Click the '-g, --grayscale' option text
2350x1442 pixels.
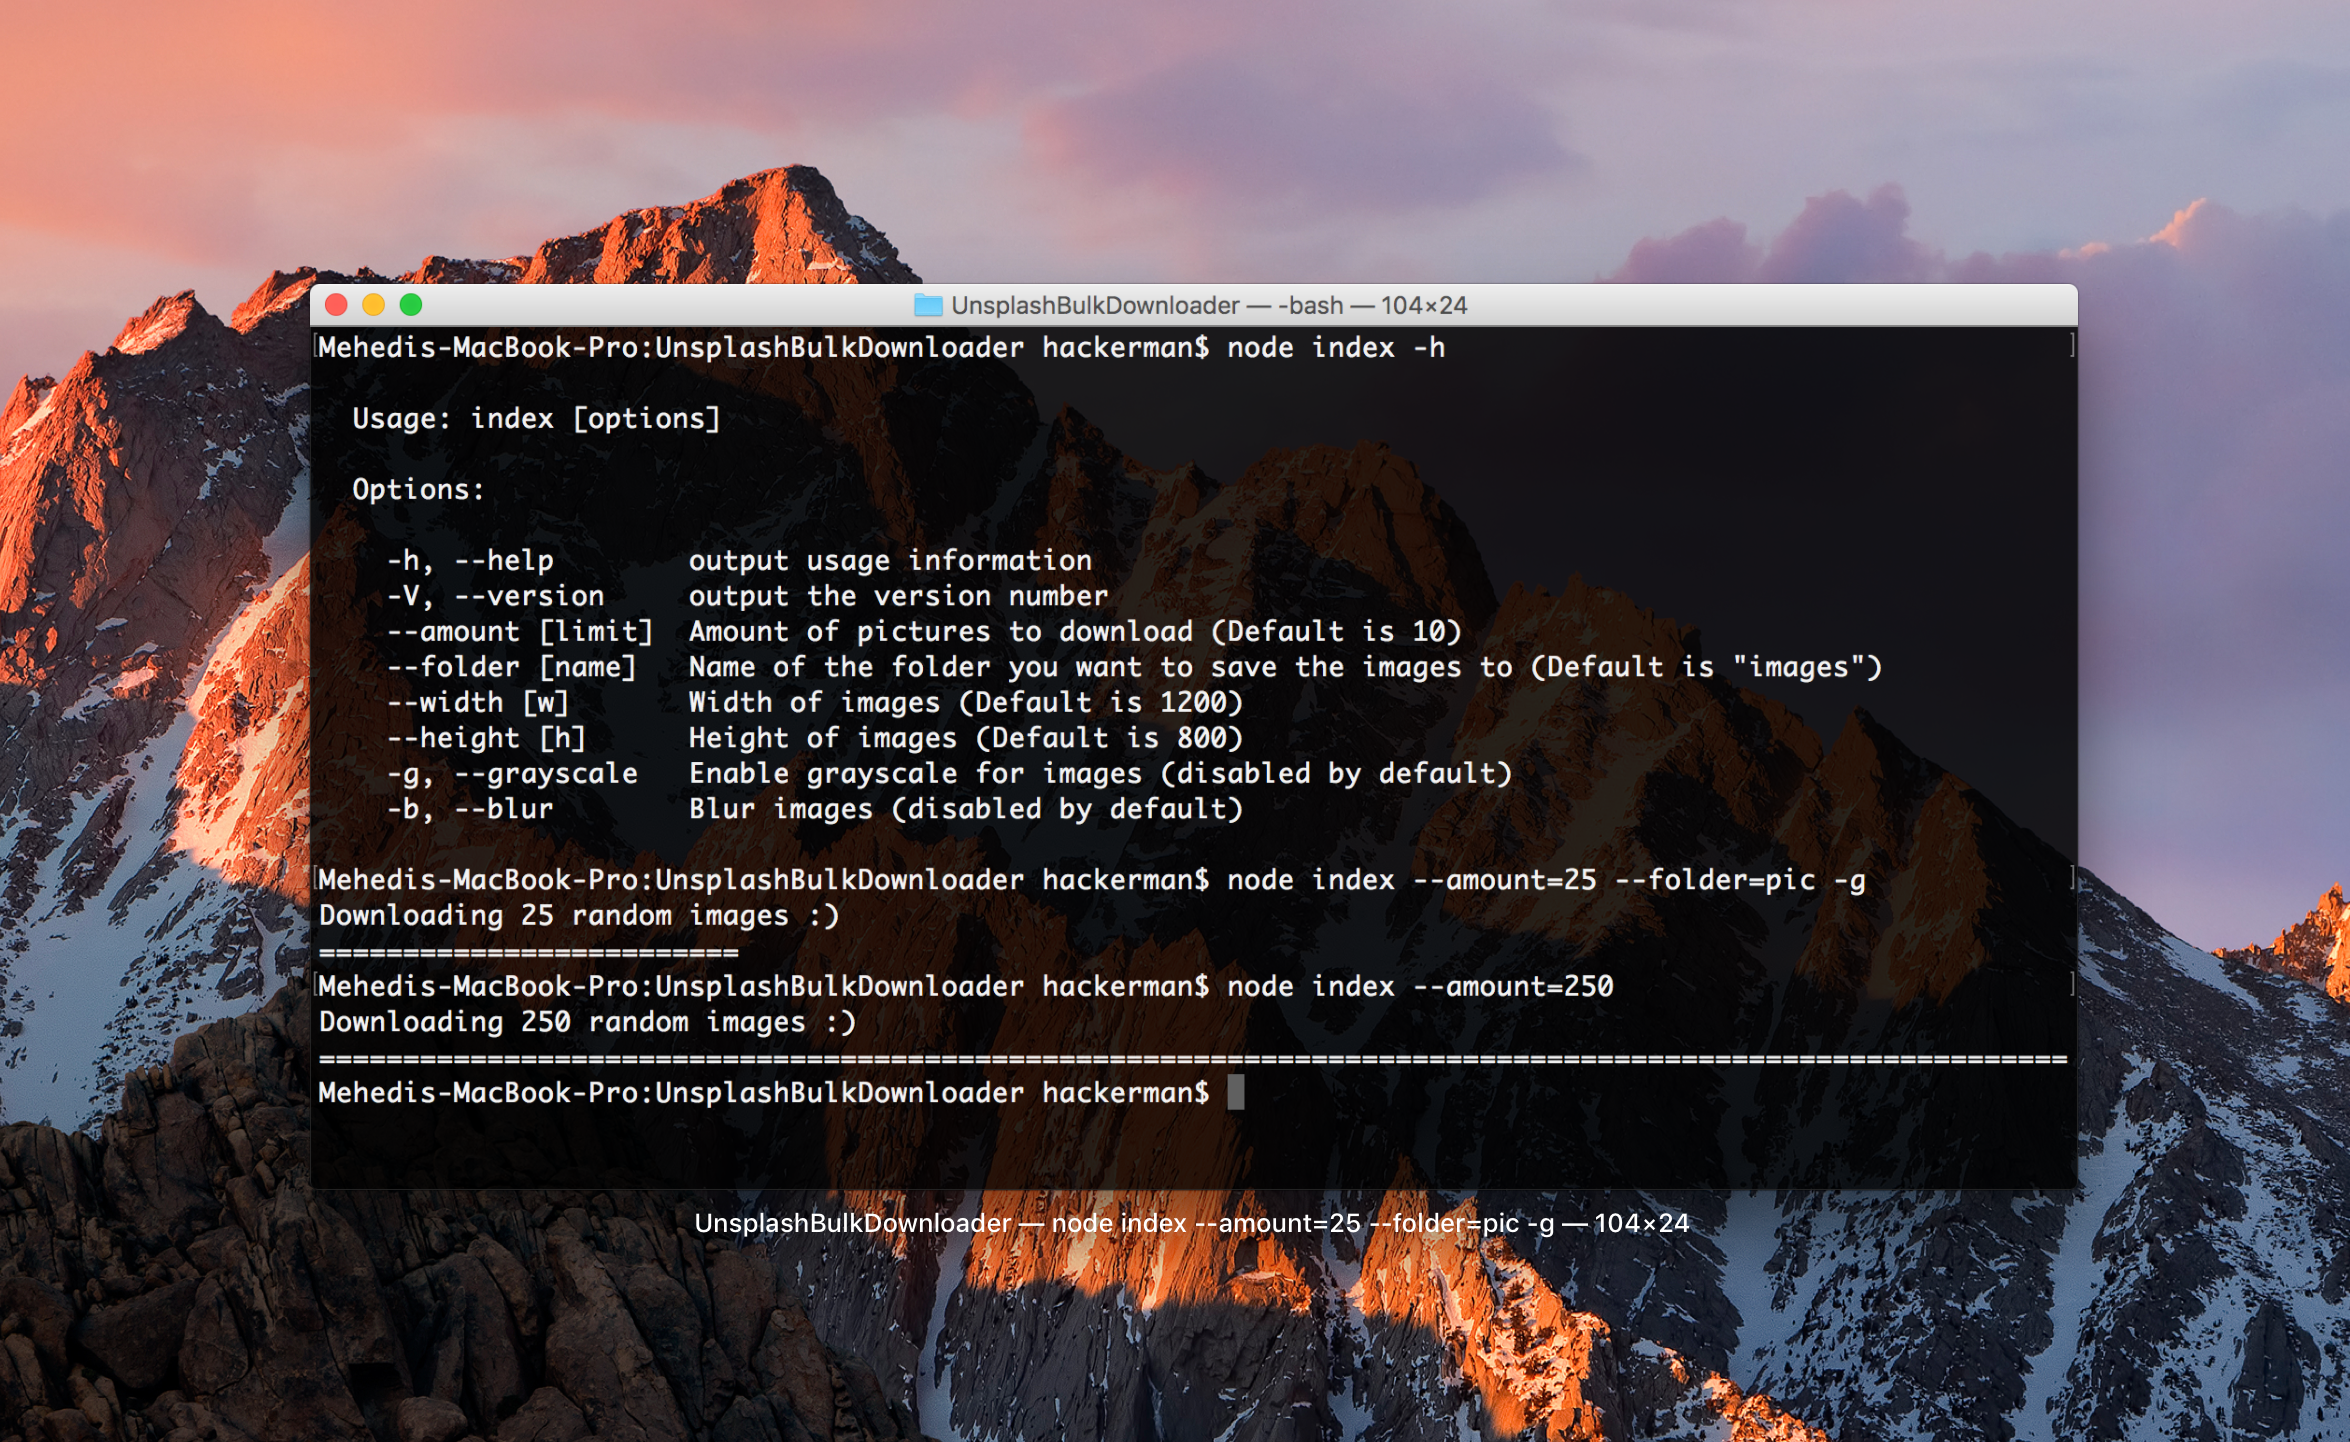tap(512, 774)
